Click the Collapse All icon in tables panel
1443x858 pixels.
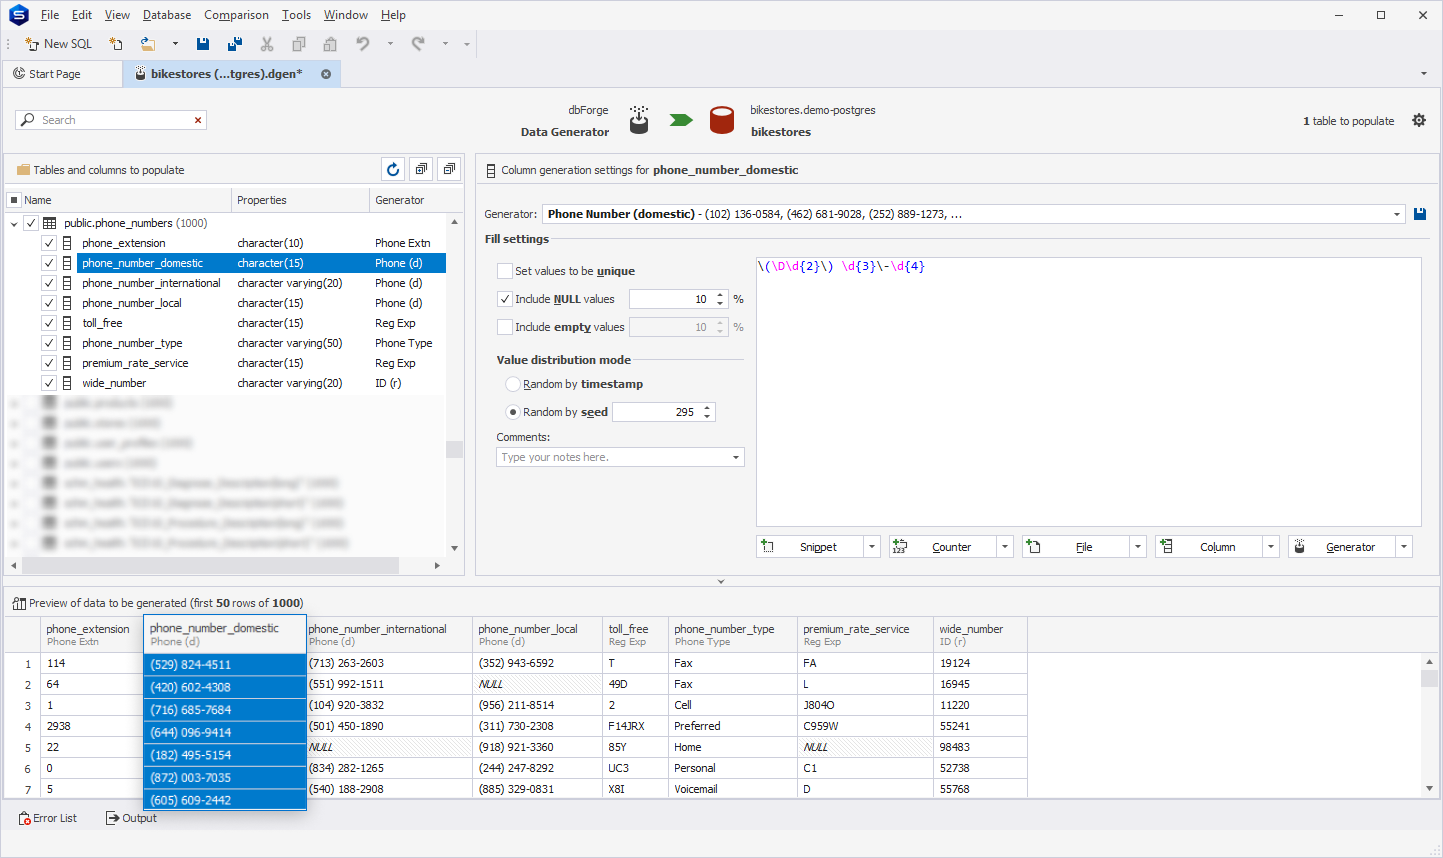pyautogui.click(x=449, y=169)
